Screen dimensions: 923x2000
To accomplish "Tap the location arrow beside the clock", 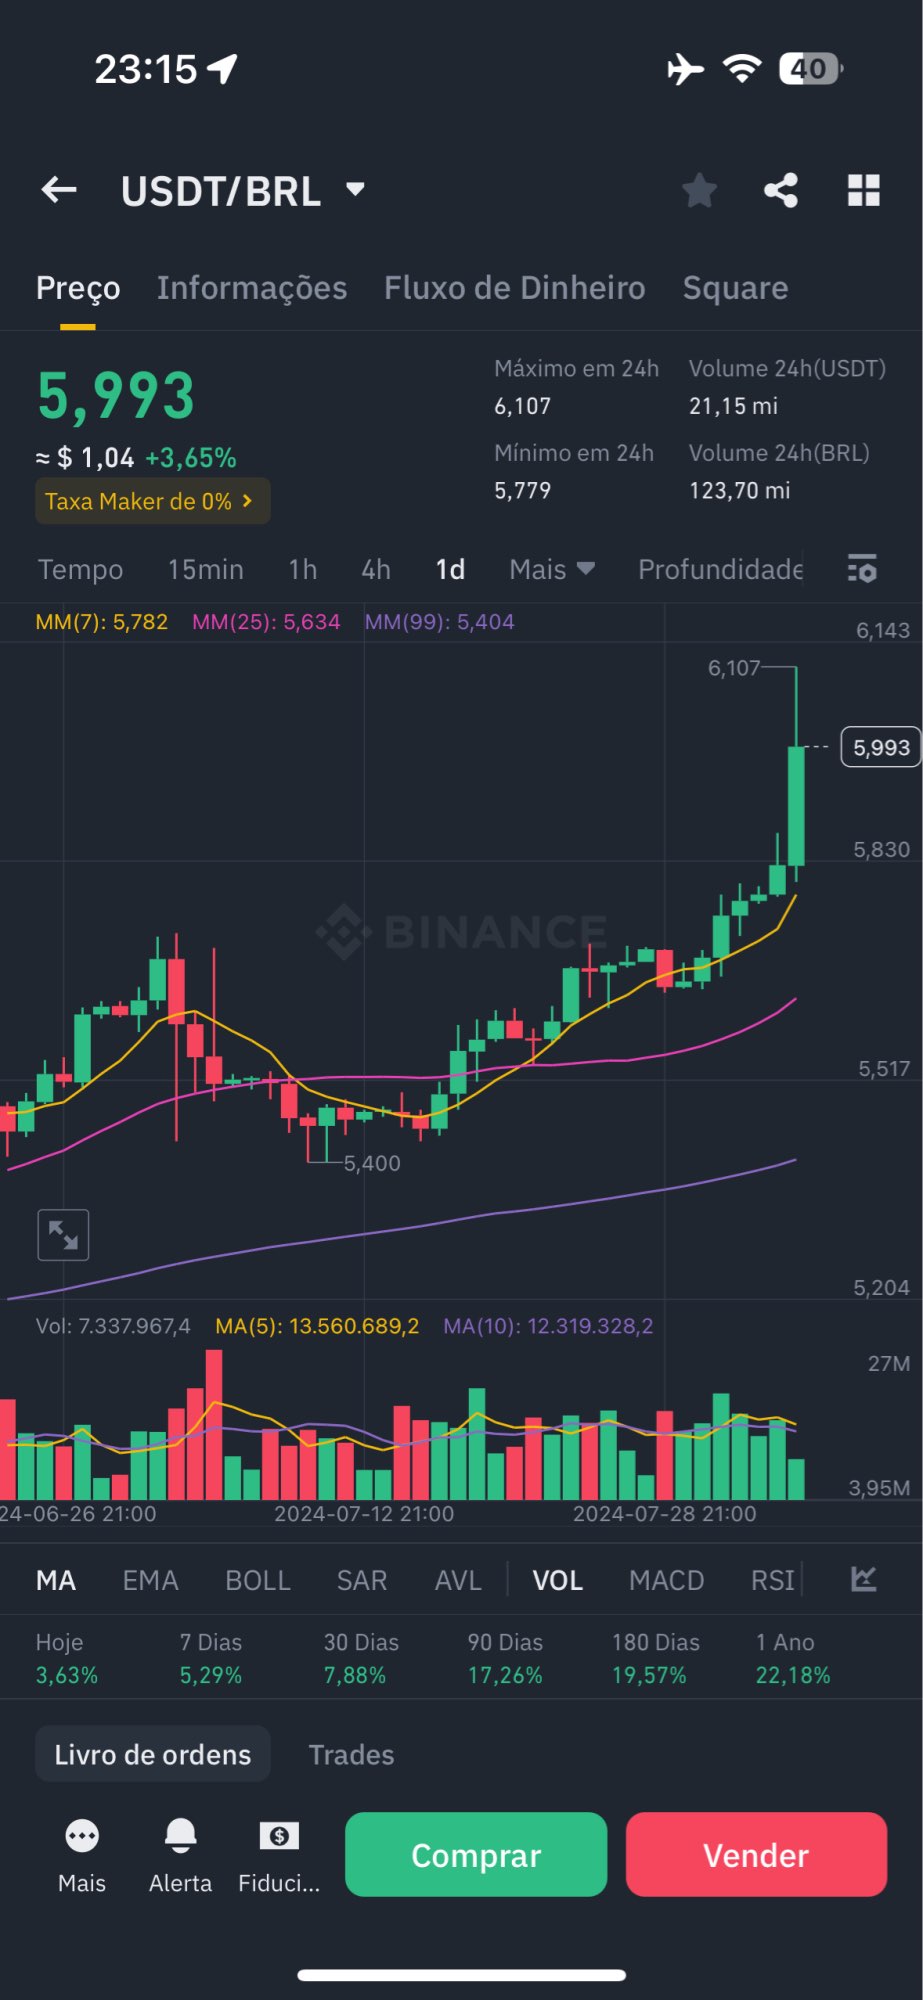I will 222,69.
